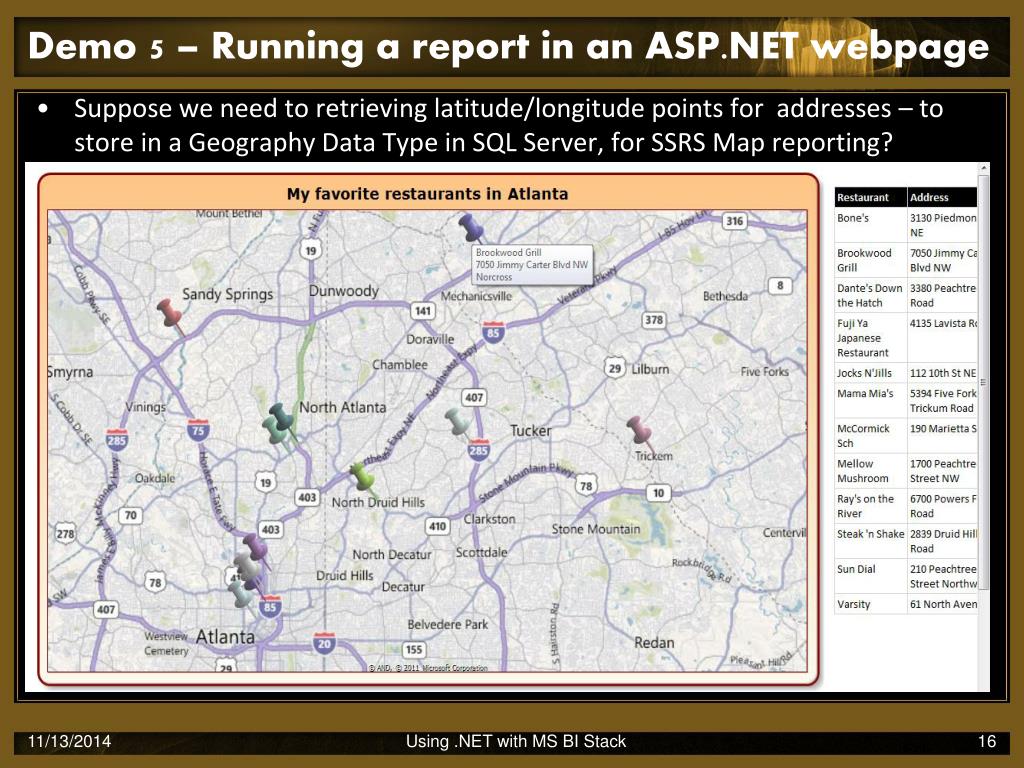This screenshot has height=768, width=1024.
Task: Click the 3130 Piedmont address cell
Action: tap(942, 225)
